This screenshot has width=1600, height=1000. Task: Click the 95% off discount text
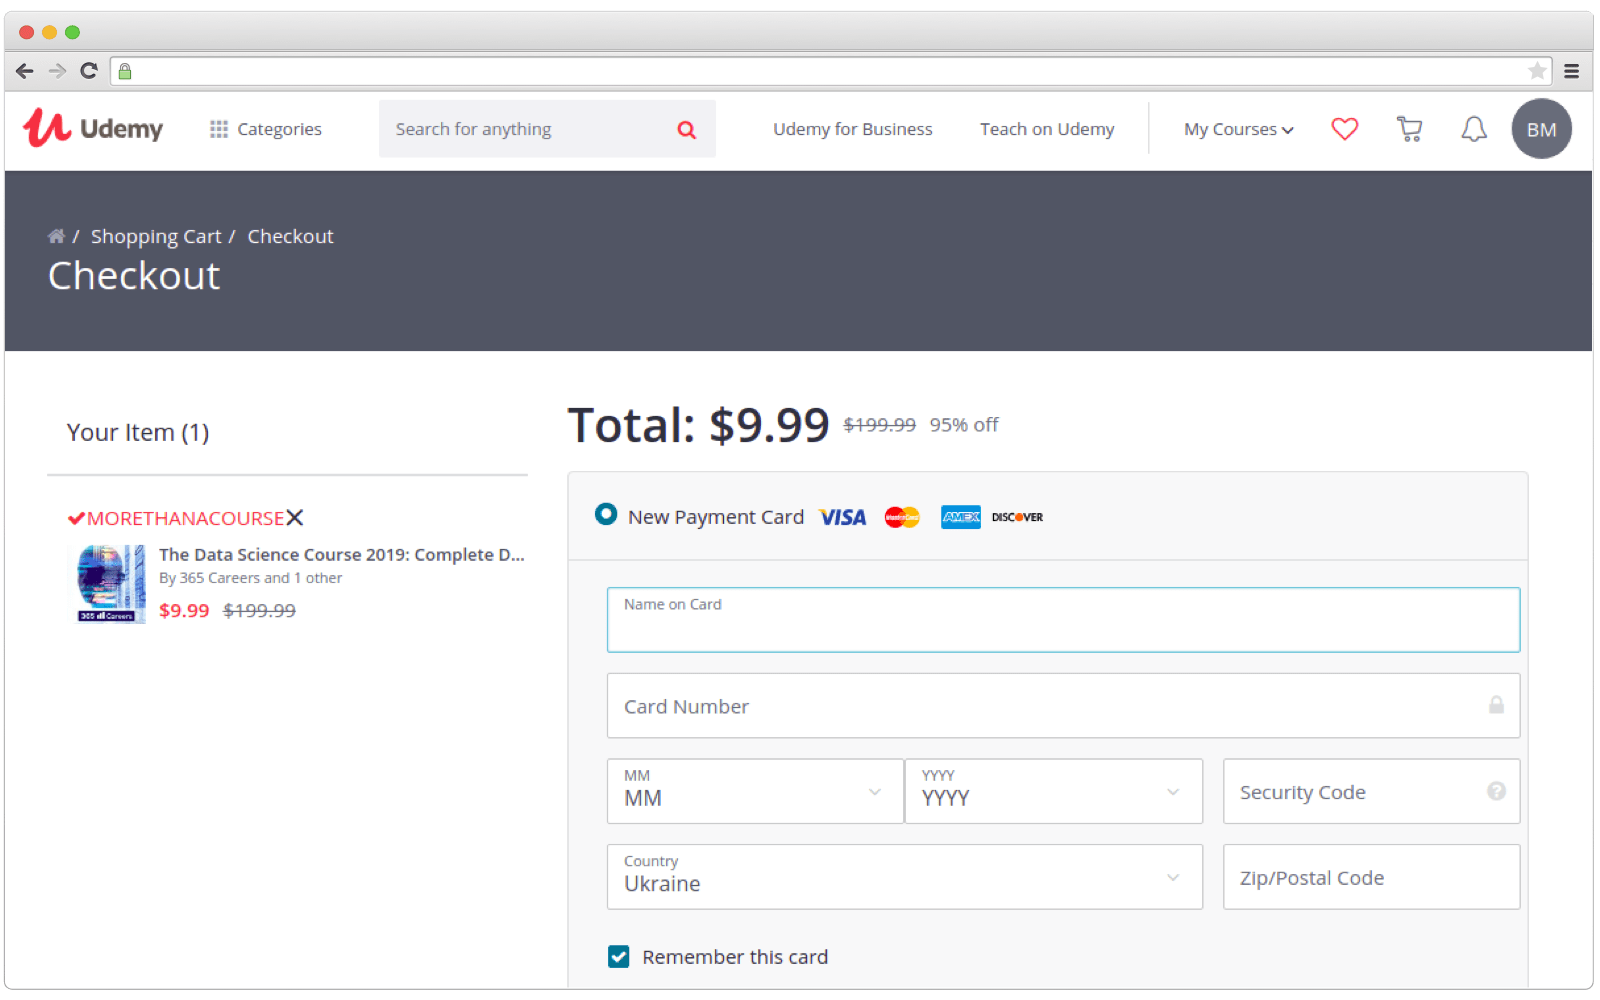pos(964,425)
